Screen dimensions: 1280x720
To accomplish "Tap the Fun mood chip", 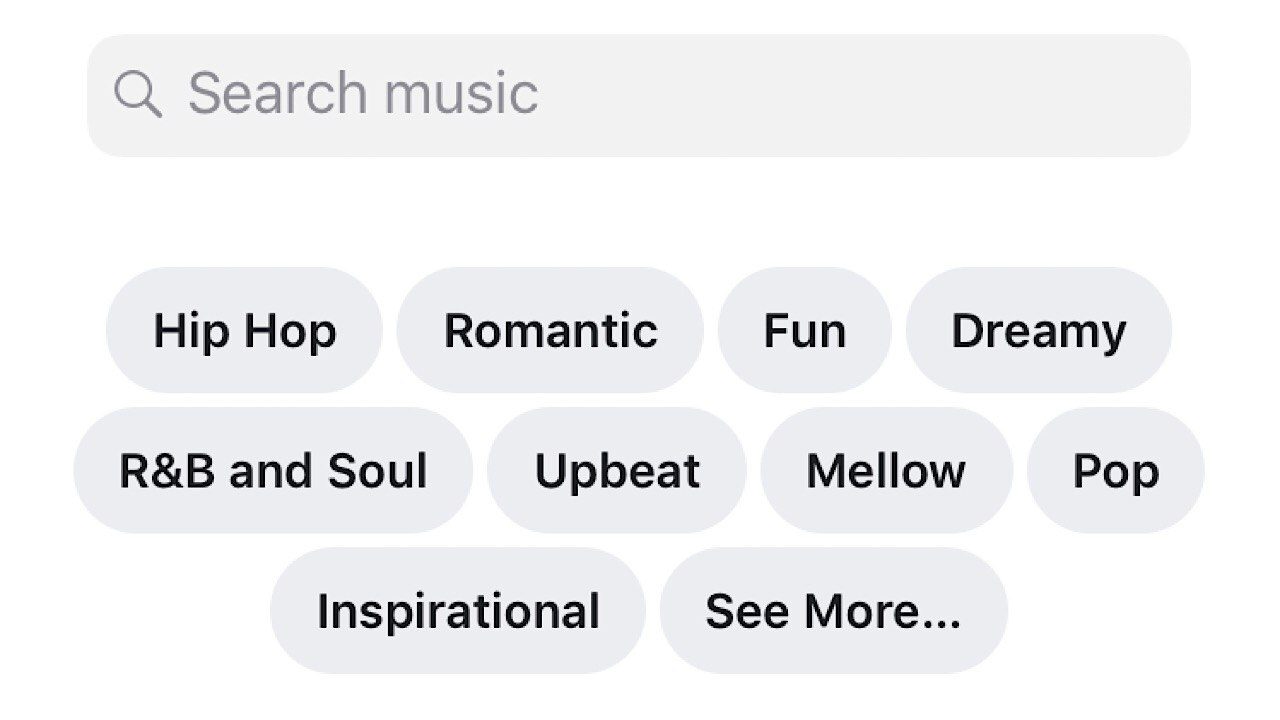I will tap(804, 330).
